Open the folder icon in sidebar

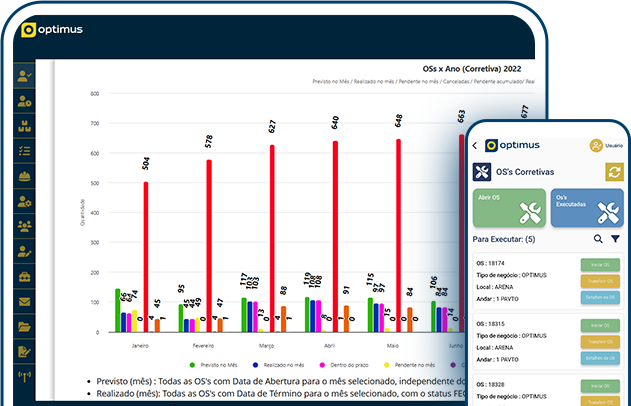click(x=25, y=326)
